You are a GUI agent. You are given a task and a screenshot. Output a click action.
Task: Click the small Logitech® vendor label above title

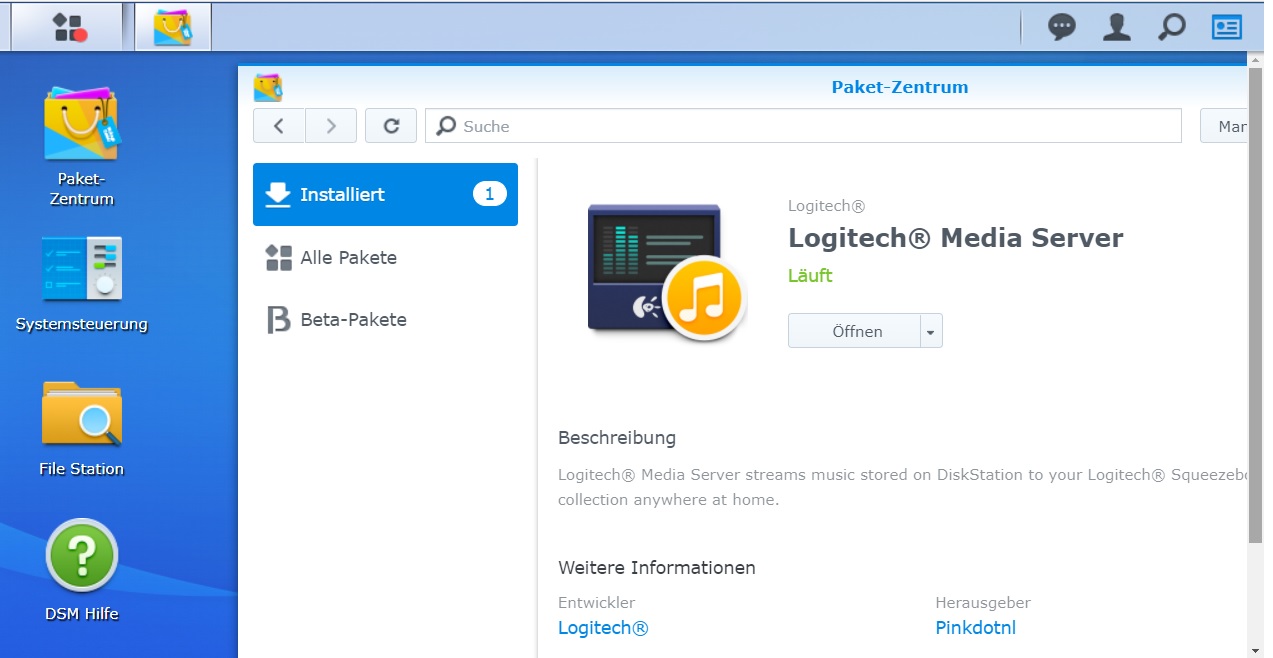826,206
